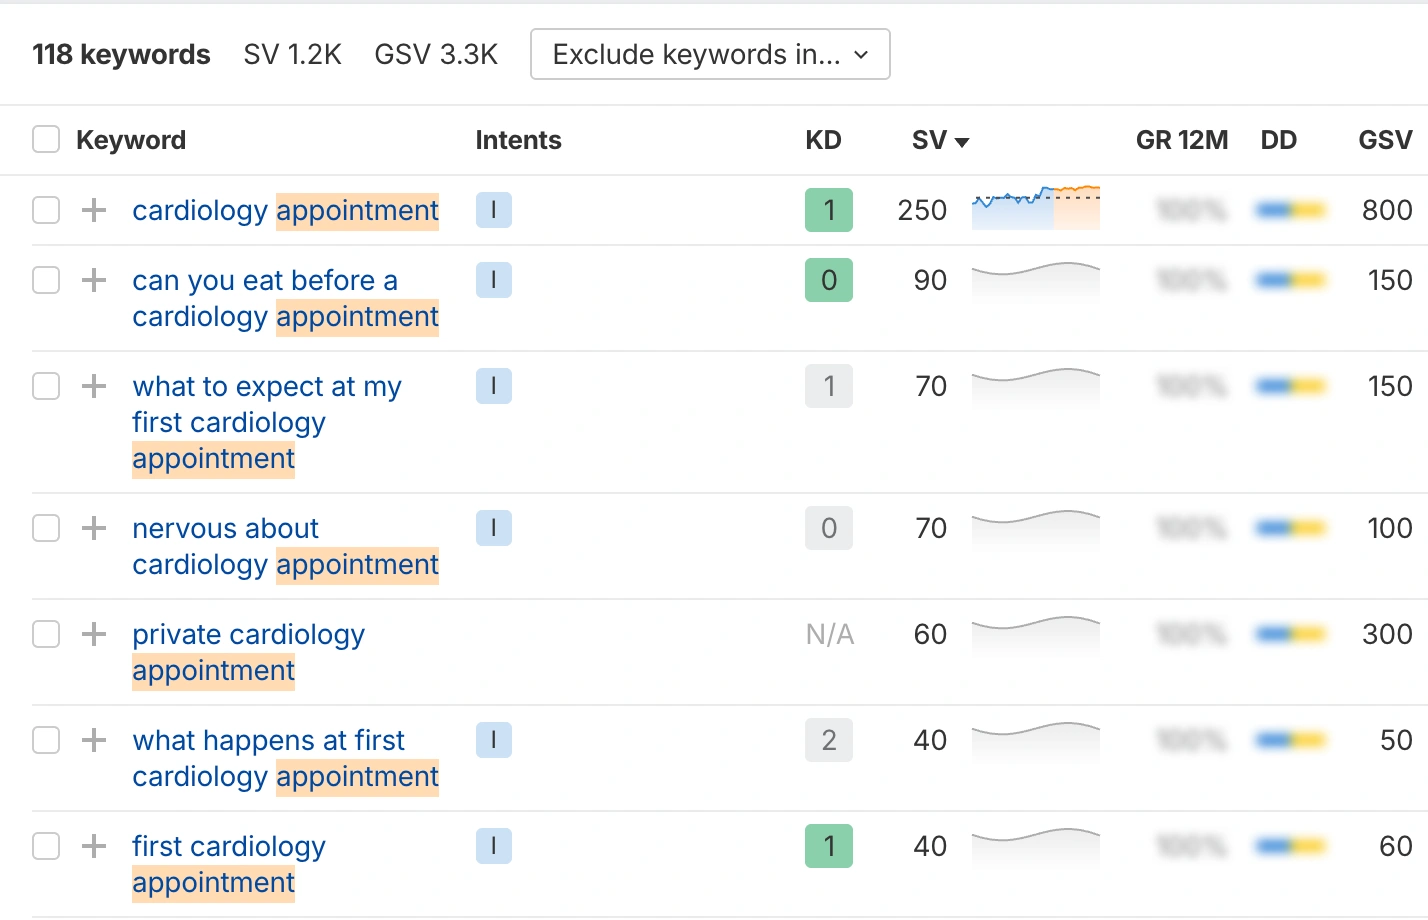
Task: Click the GSV column header
Action: (x=1385, y=140)
